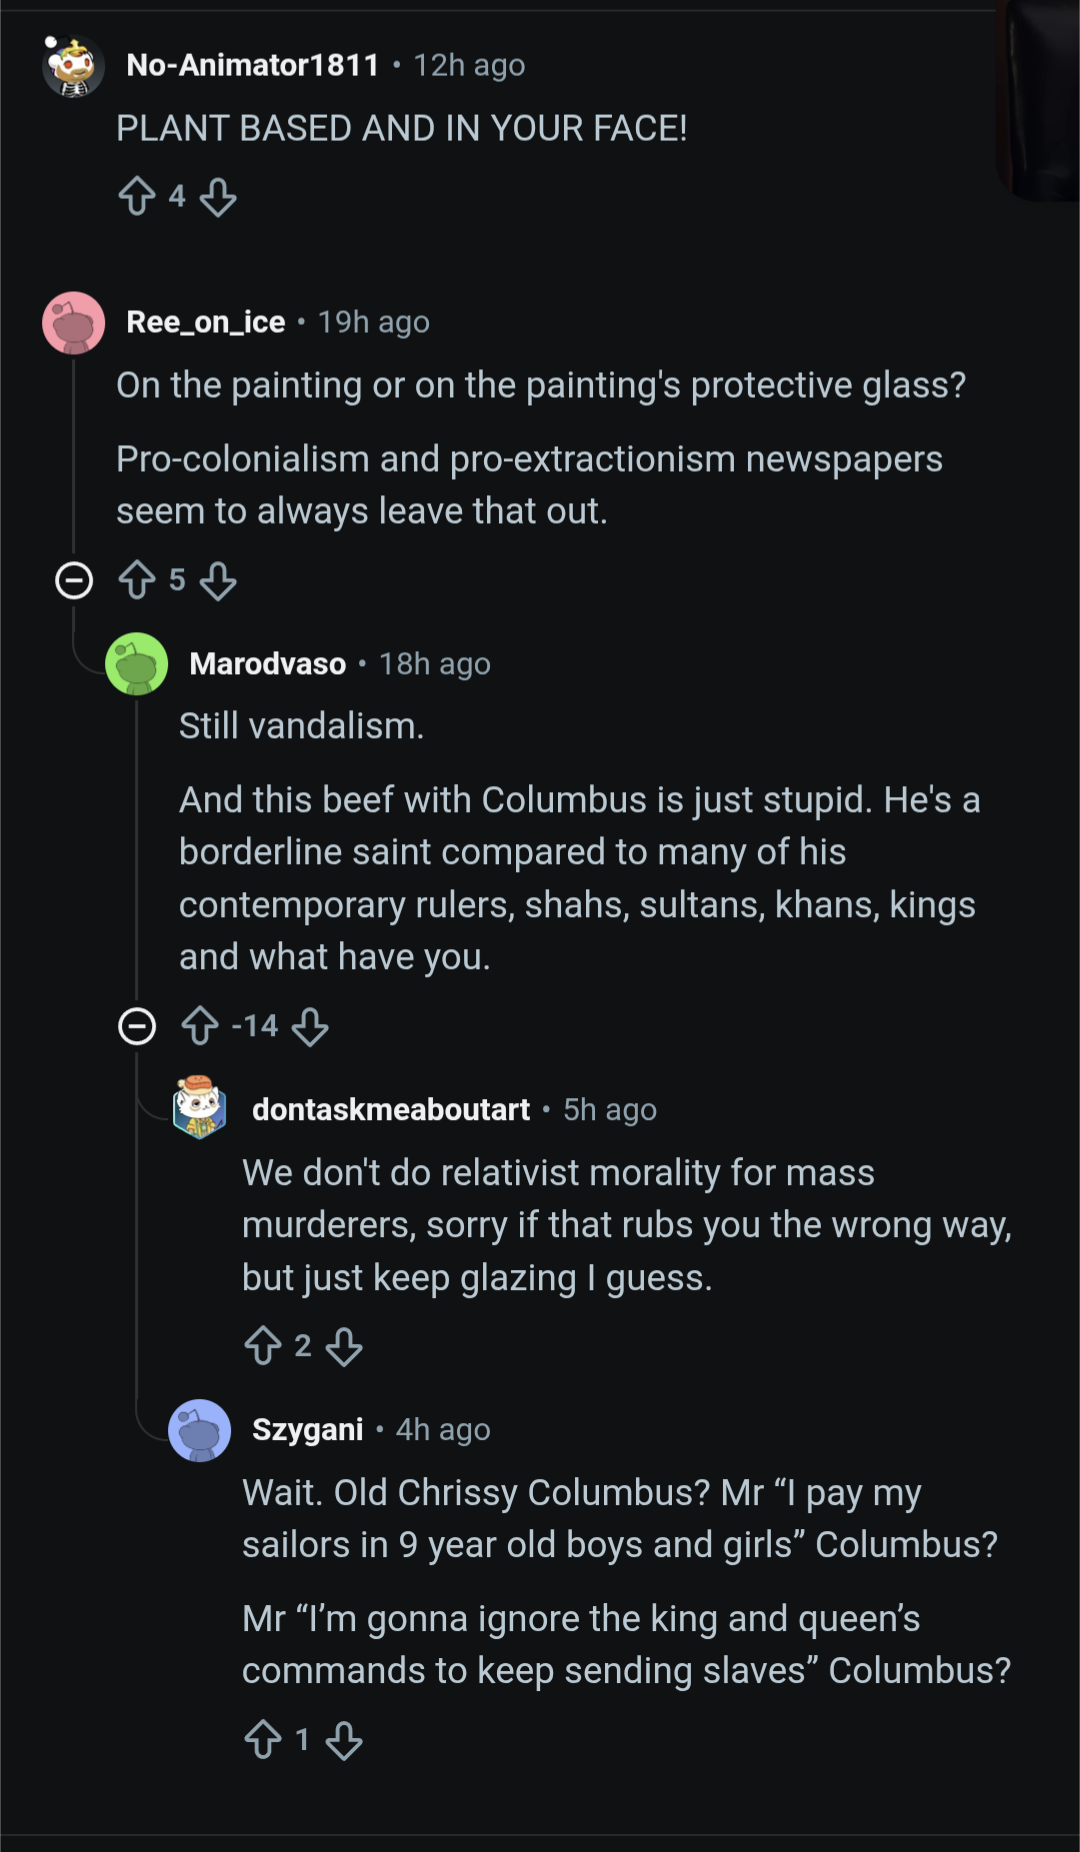Upvote dontaskmeaboutart's comment

coord(263,1346)
